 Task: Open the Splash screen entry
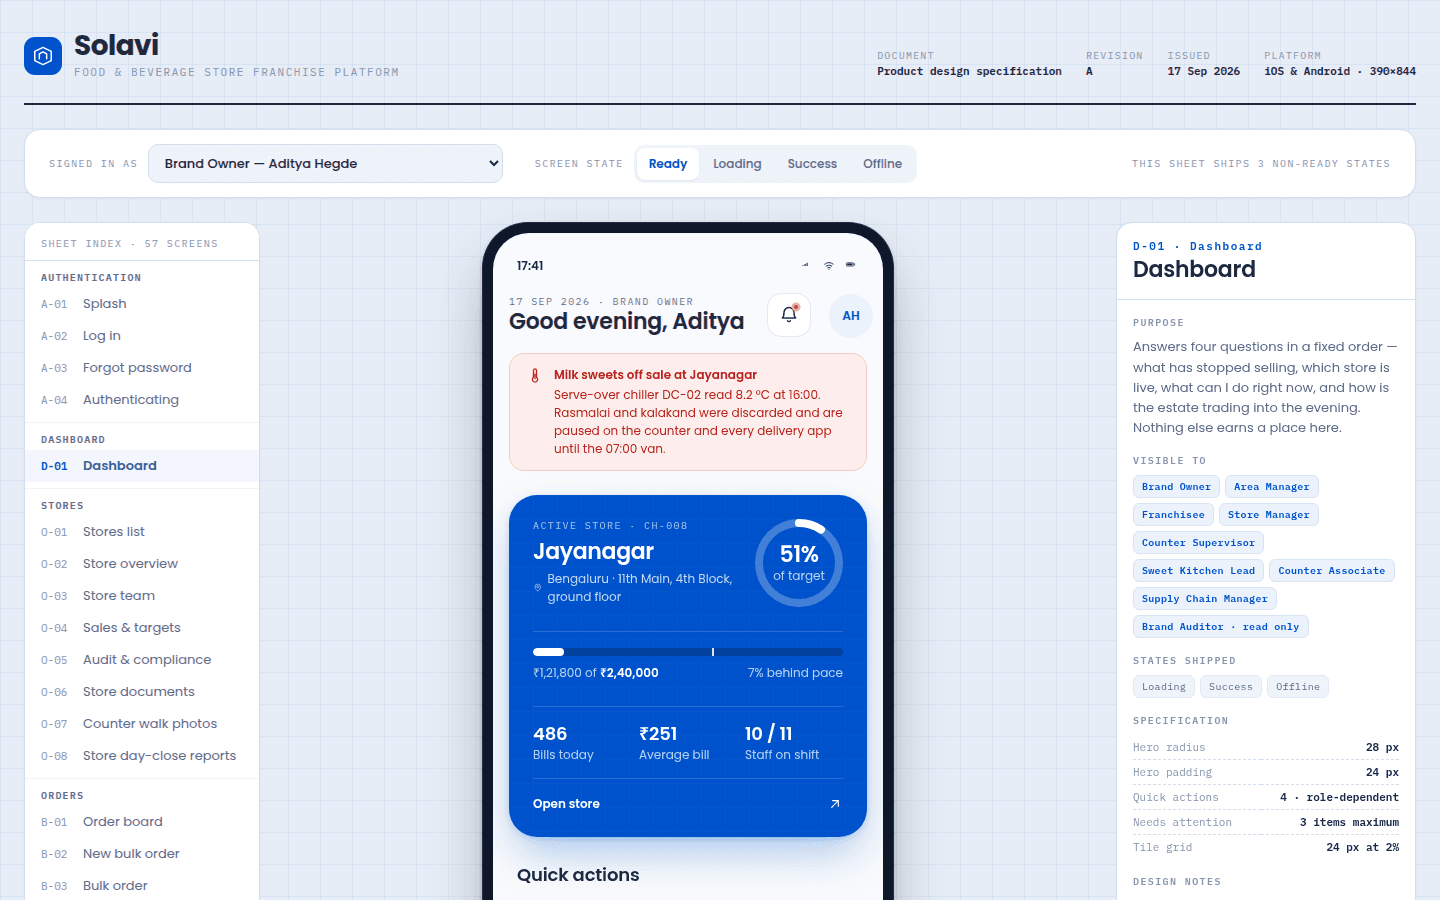(x=142, y=304)
